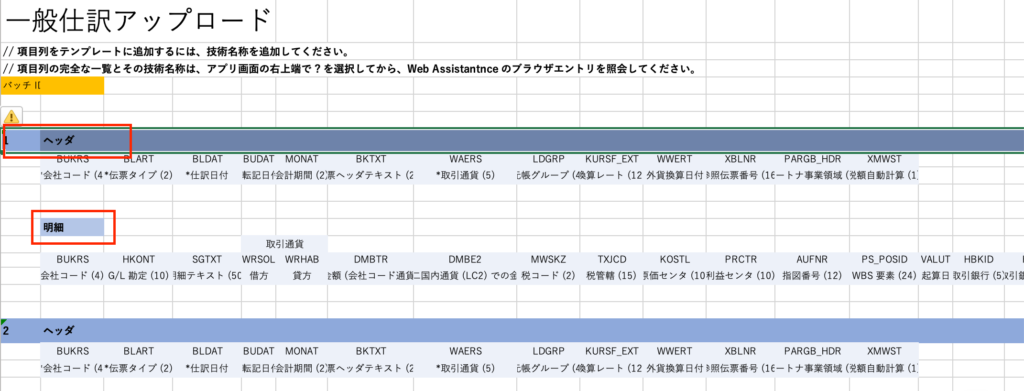The height and width of the screenshot is (391, 1024).
Task: Select the HKONT cell
Action: [x=138, y=259]
